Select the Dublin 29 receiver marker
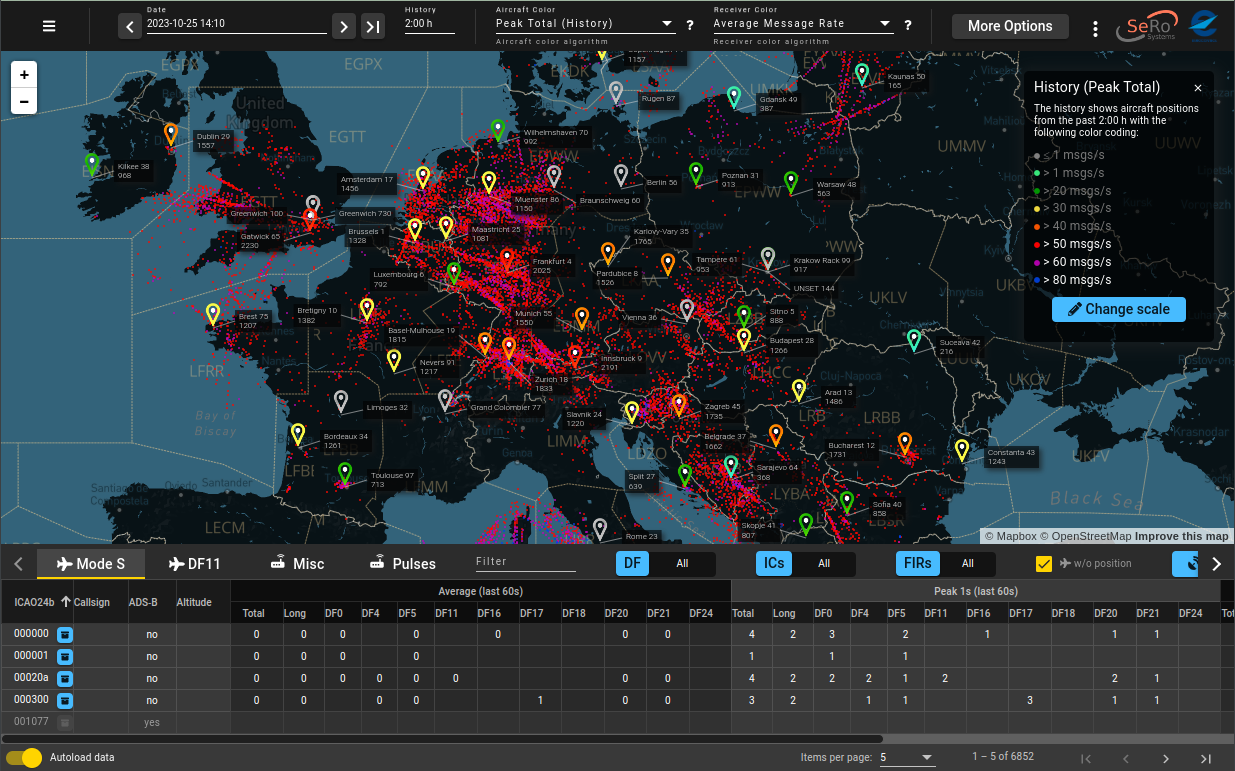The image size is (1235, 771). (x=171, y=134)
